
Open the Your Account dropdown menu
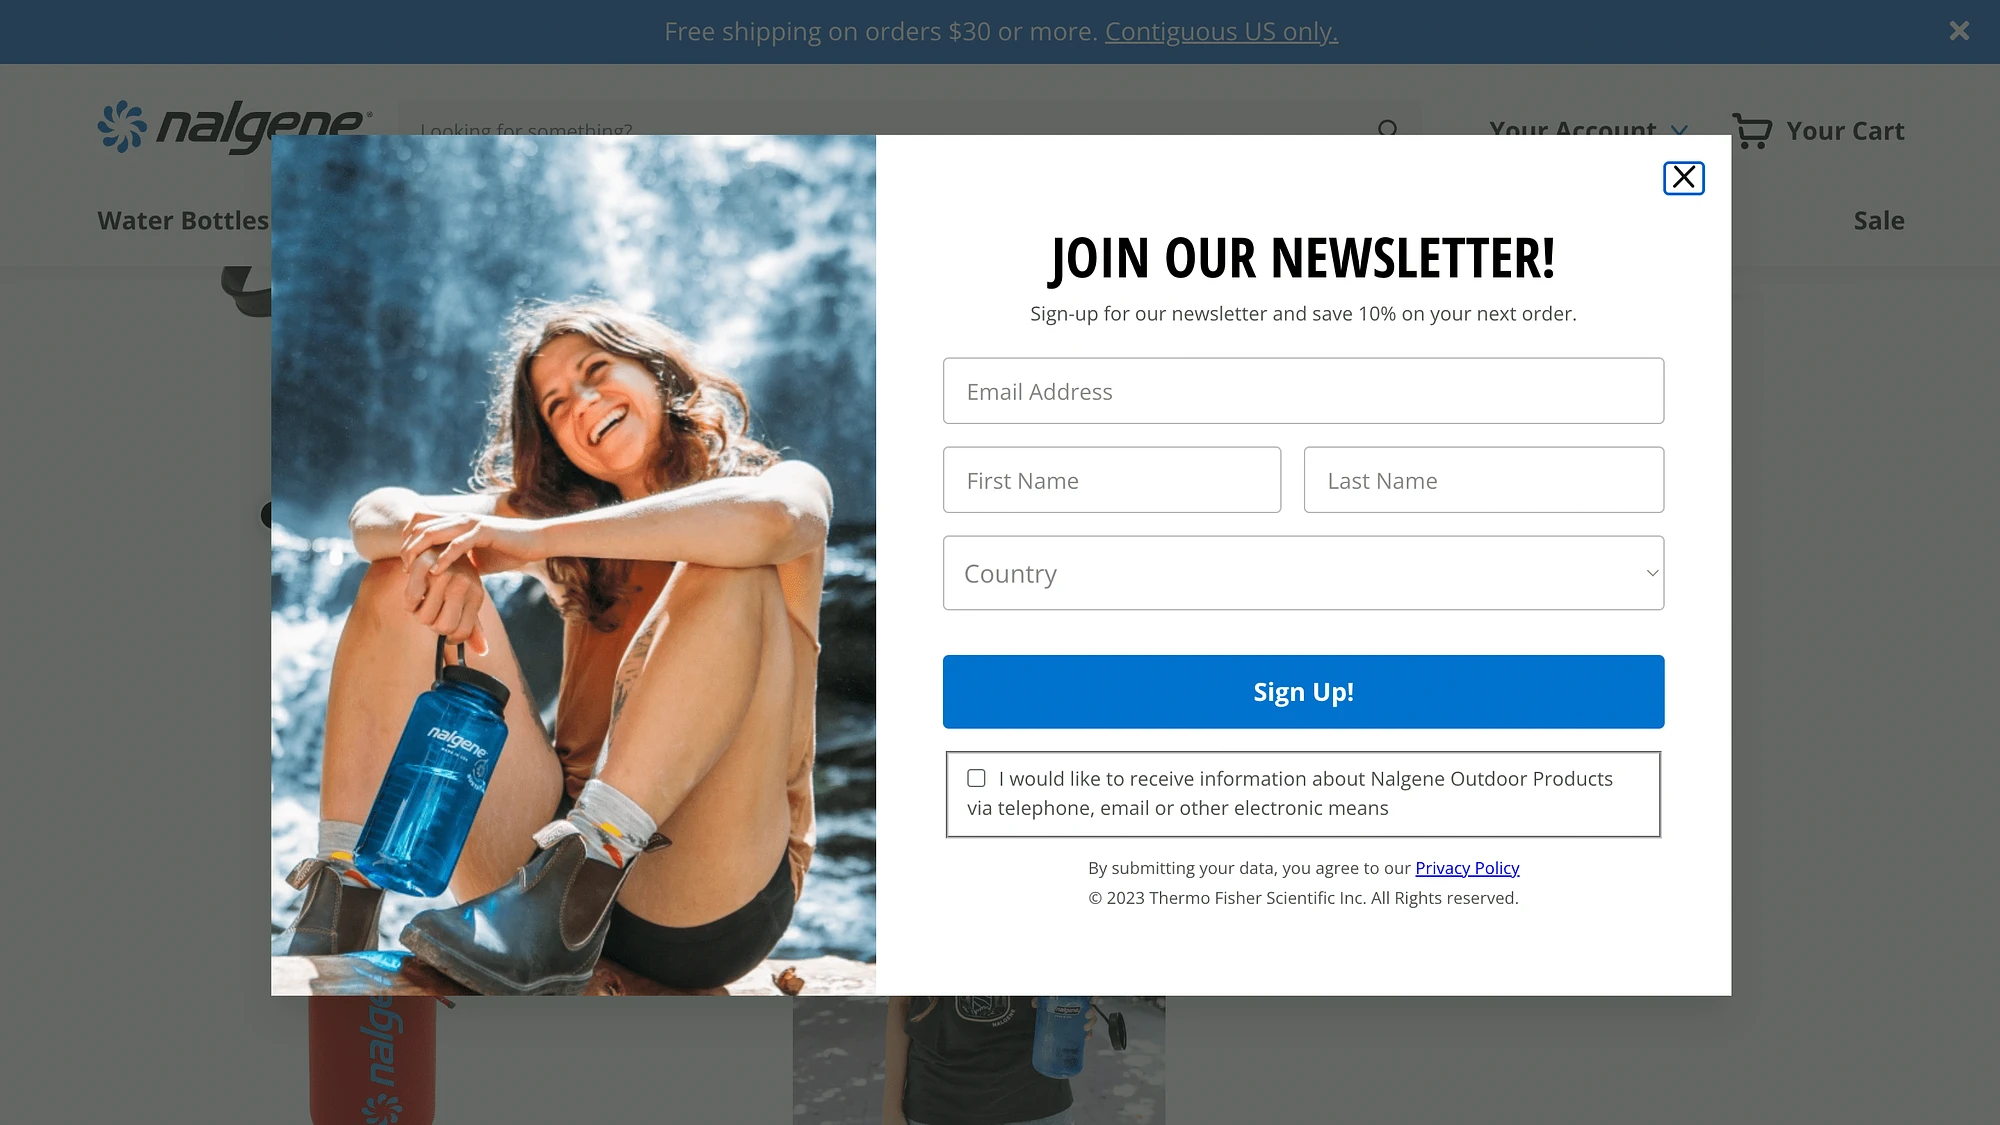[1588, 129]
